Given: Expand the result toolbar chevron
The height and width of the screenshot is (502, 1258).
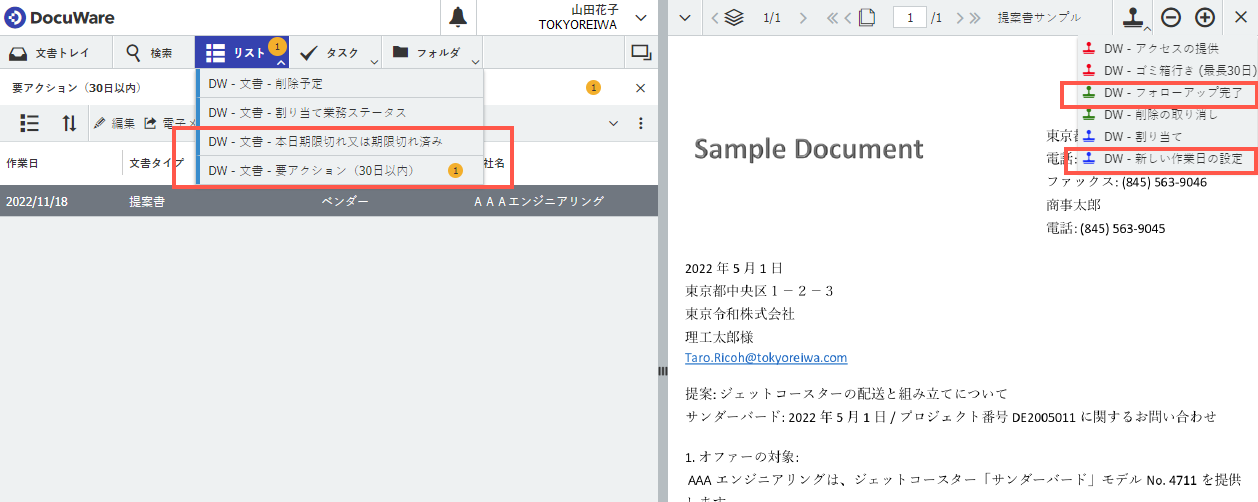Looking at the screenshot, I should click(613, 123).
